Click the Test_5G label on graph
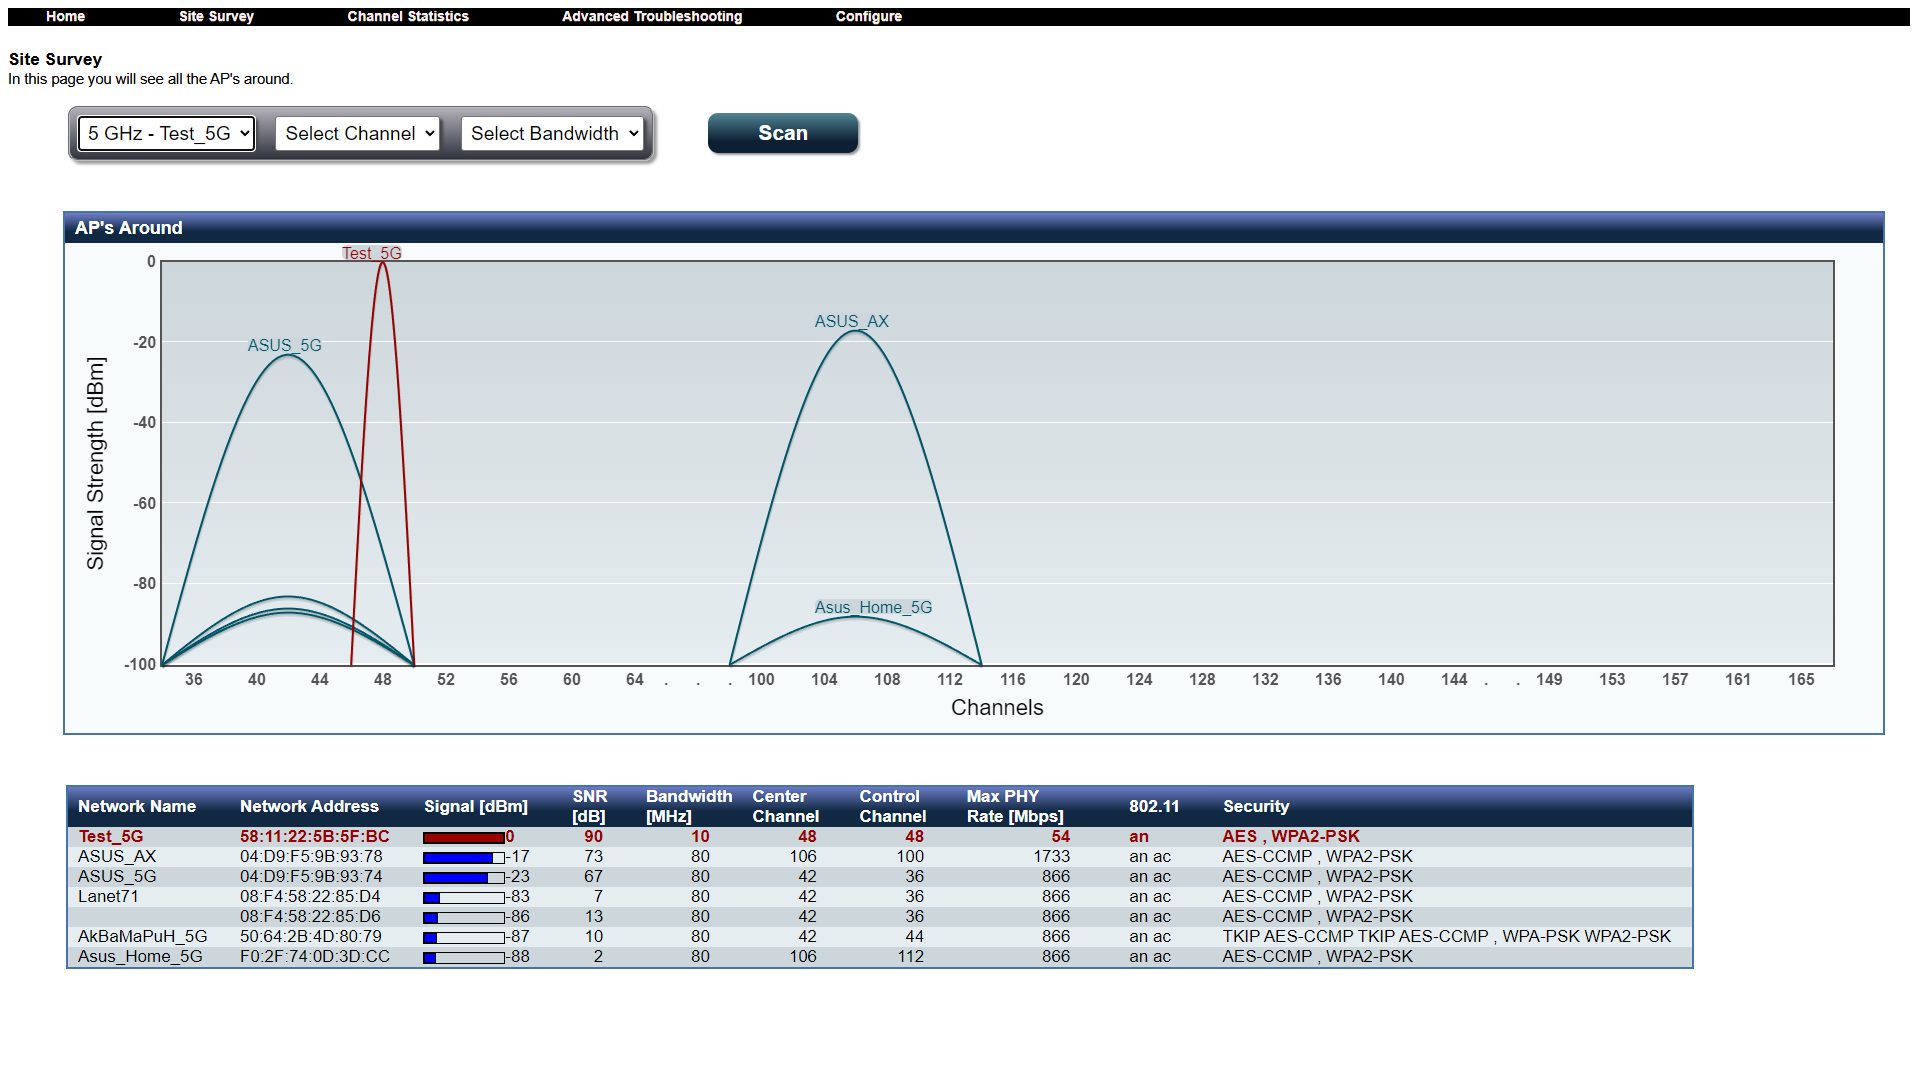 [x=371, y=254]
